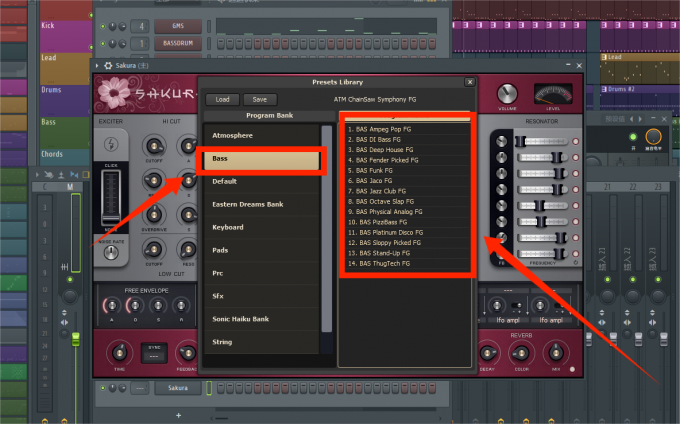Open the first 'lfo ampl' dropdown
Image resolution: width=680 pixels, height=424 pixels.
(x=508, y=320)
